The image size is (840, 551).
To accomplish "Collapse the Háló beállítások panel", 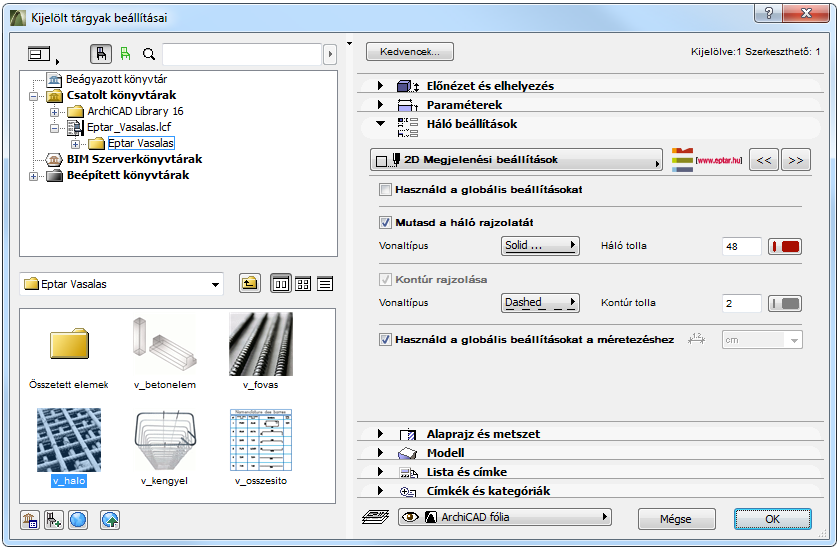I will click(x=380, y=124).
